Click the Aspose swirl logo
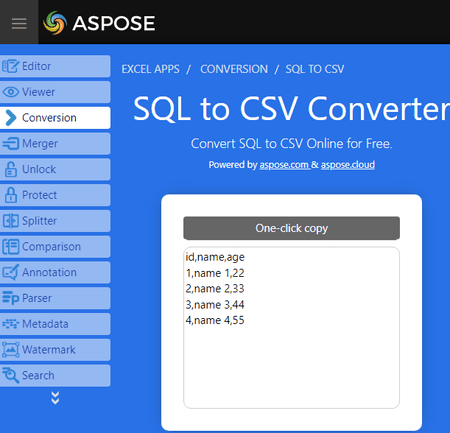This screenshot has width=450, height=433. click(55, 23)
